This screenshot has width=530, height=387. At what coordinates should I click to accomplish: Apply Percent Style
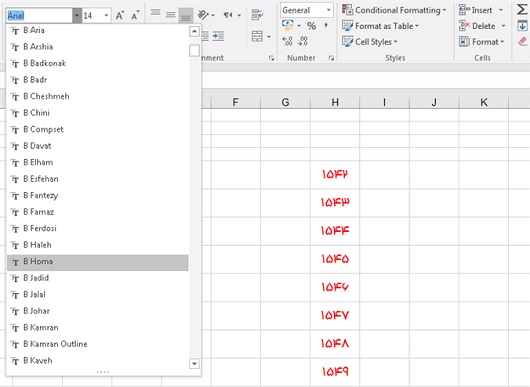point(311,26)
